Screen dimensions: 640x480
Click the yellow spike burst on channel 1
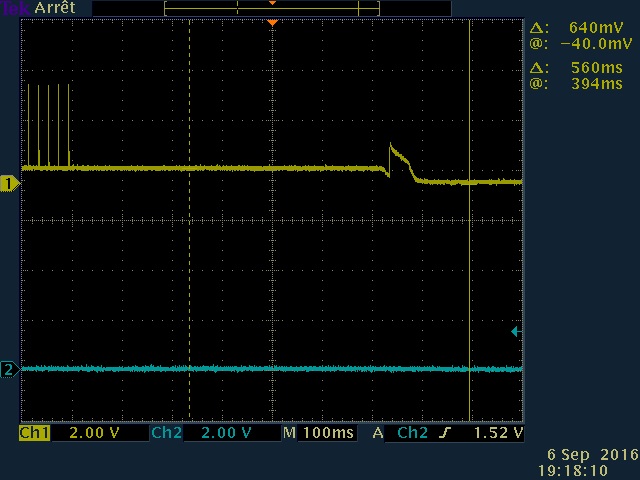coord(49,126)
